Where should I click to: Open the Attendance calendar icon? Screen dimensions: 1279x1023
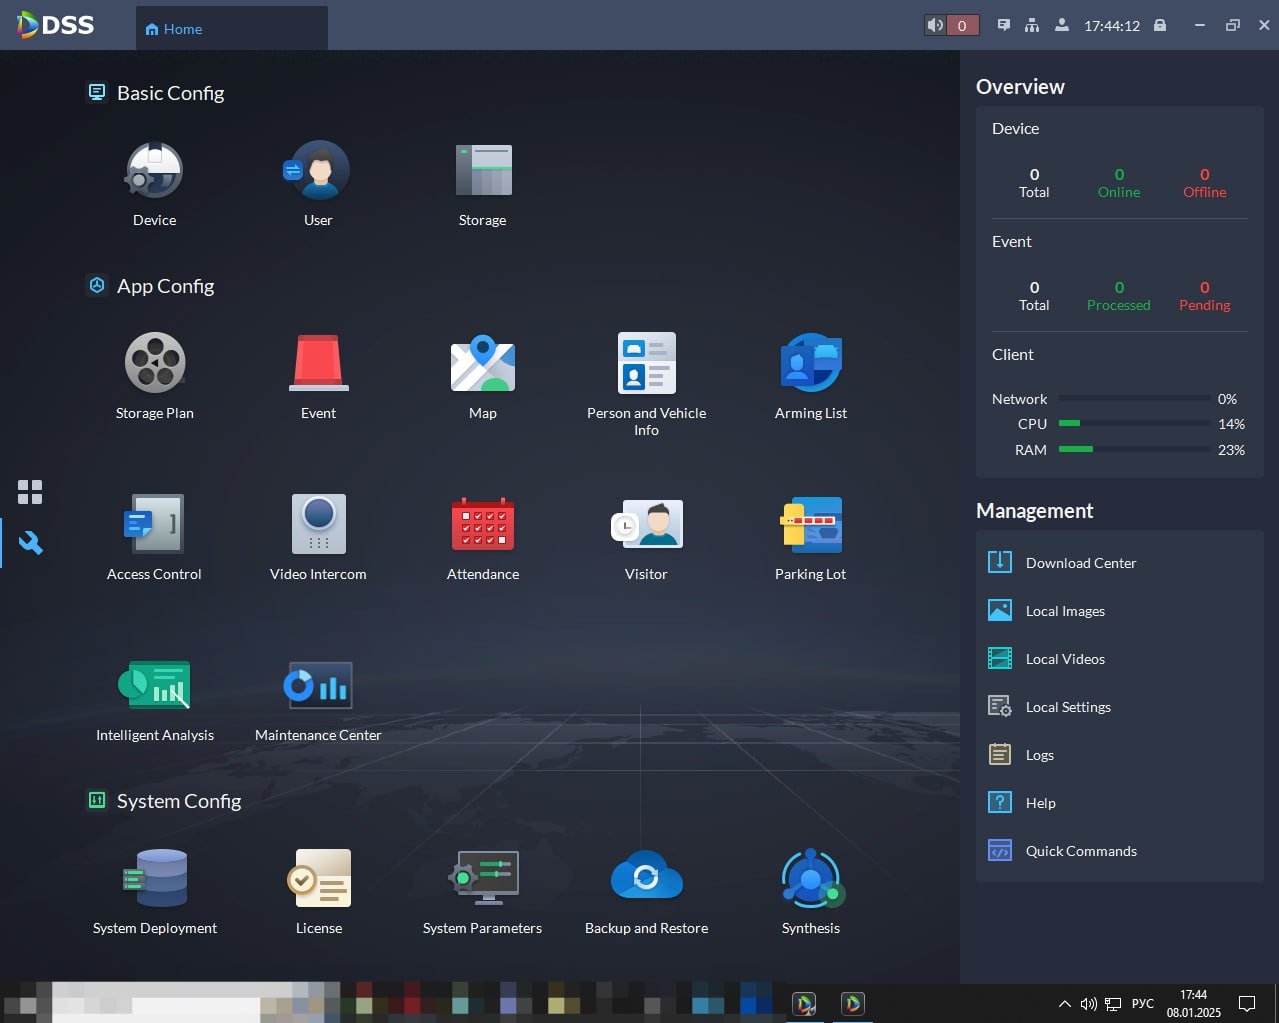pyautogui.click(x=483, y=524)
